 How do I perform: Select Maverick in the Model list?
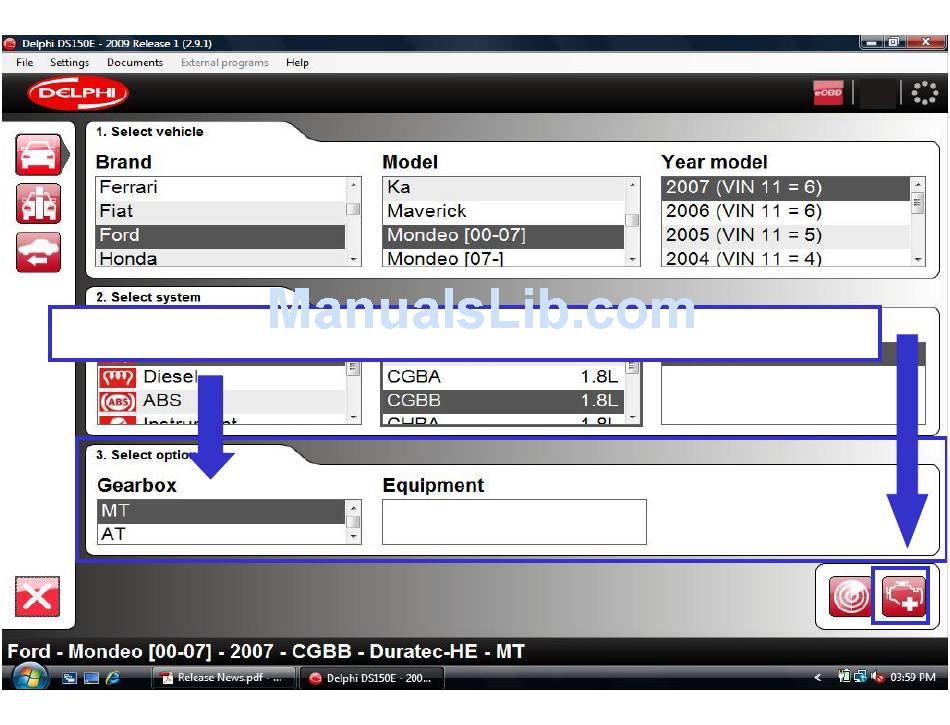click(x=503, y=212)
